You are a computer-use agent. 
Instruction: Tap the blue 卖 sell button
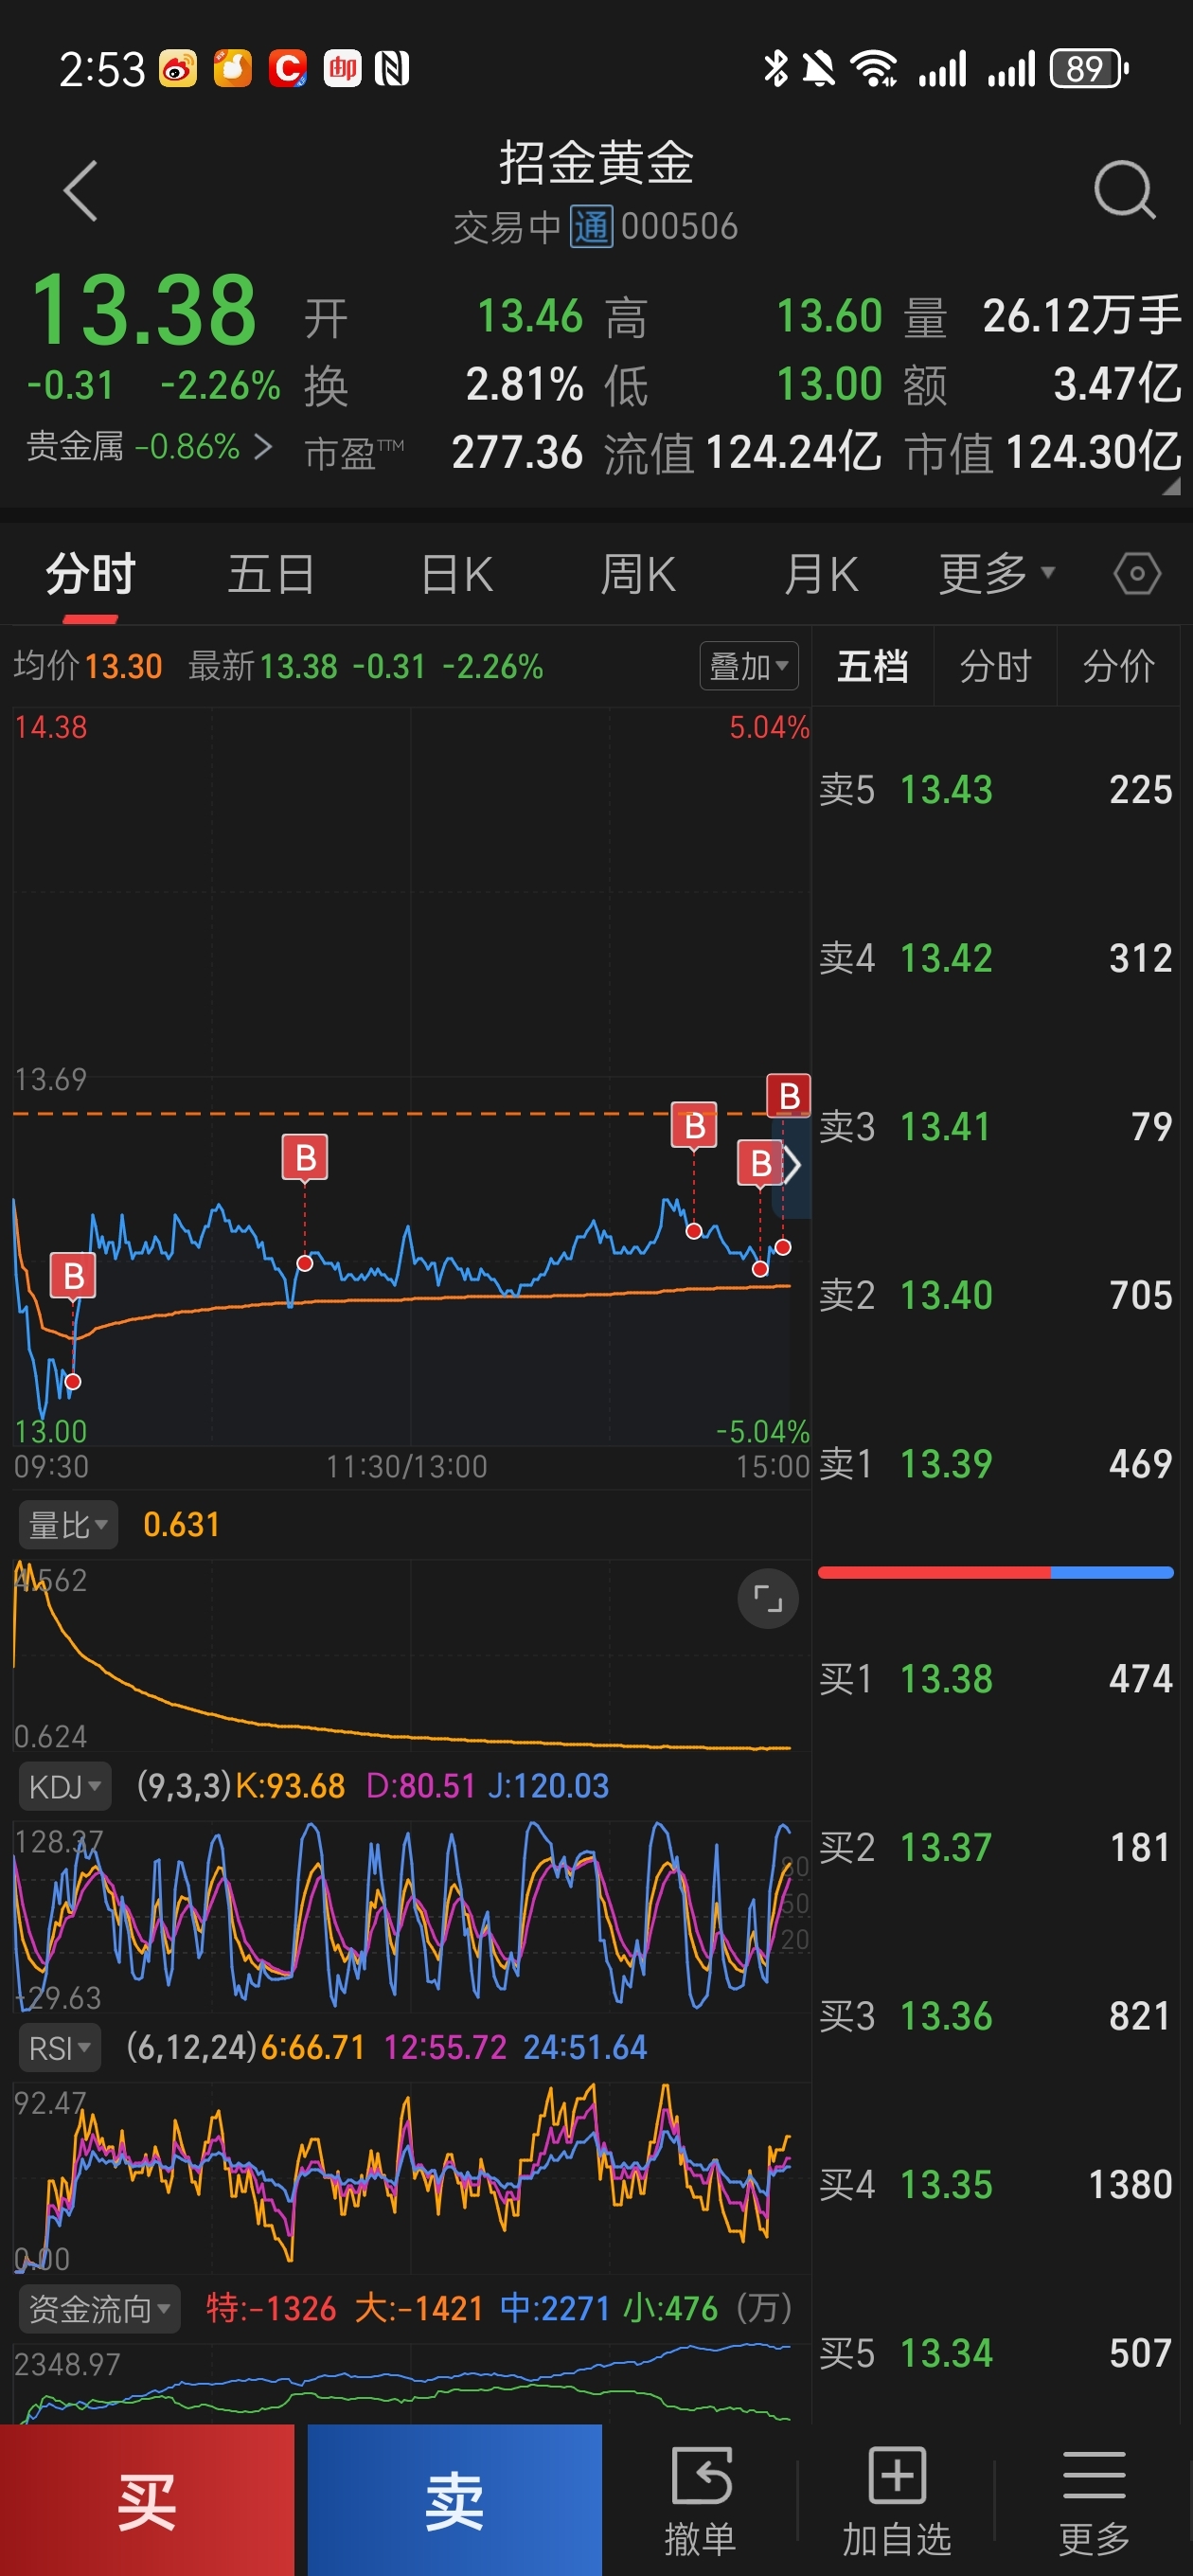455,2500
